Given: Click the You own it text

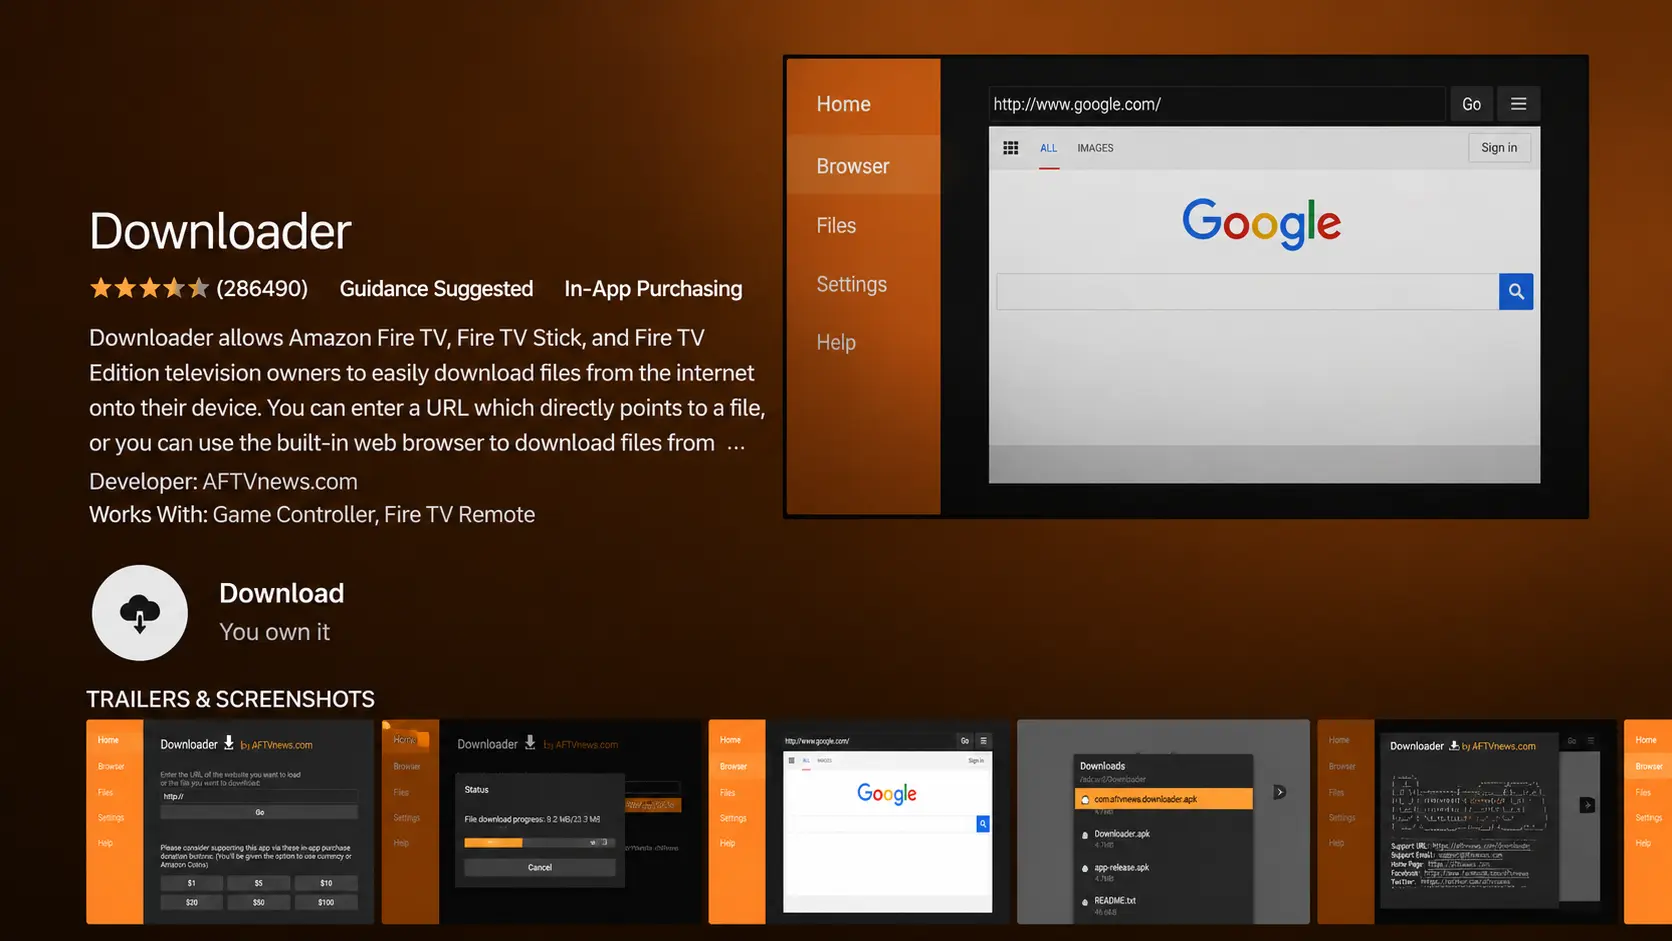Looking at the screenshot, I should 274,632.
